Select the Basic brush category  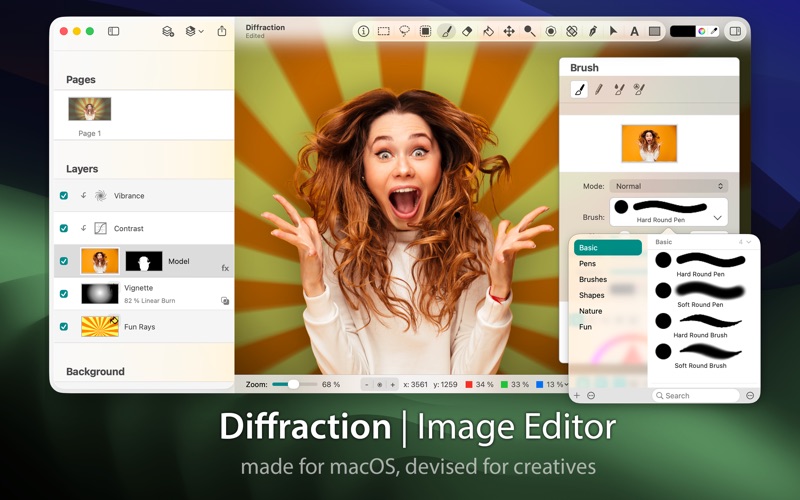pyautogui.click(x=608, y=247)
